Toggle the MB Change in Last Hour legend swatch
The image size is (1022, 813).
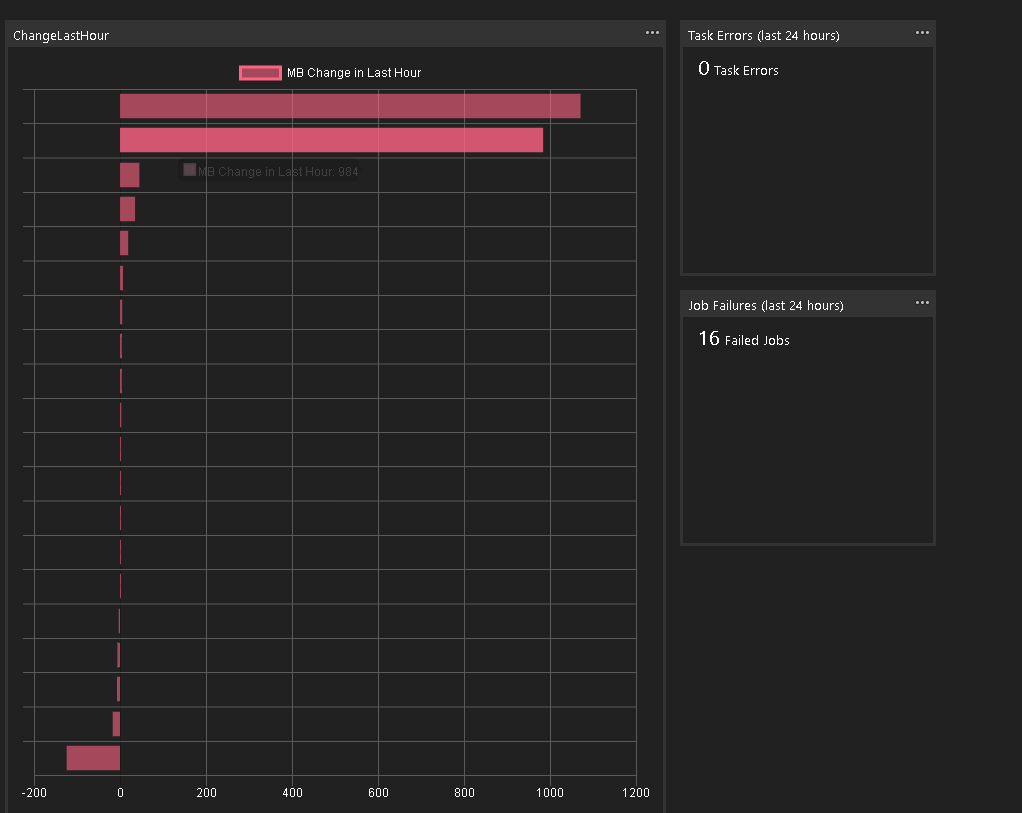coord(260,73)
